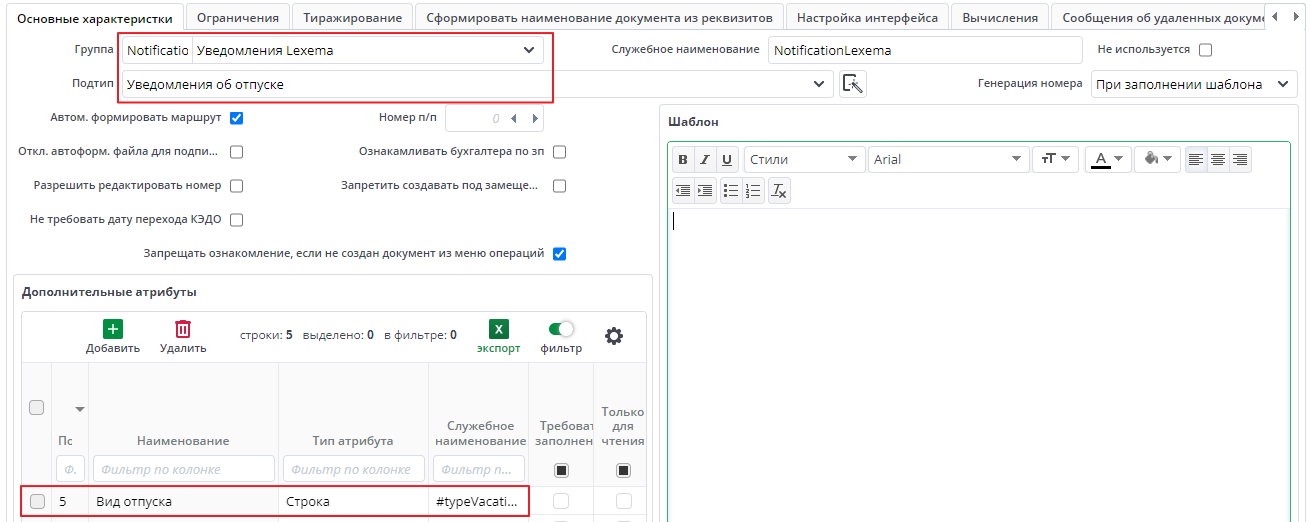Click the subtype selection icon next to Подтип
1310x522 pixels.
coord(853,84)
